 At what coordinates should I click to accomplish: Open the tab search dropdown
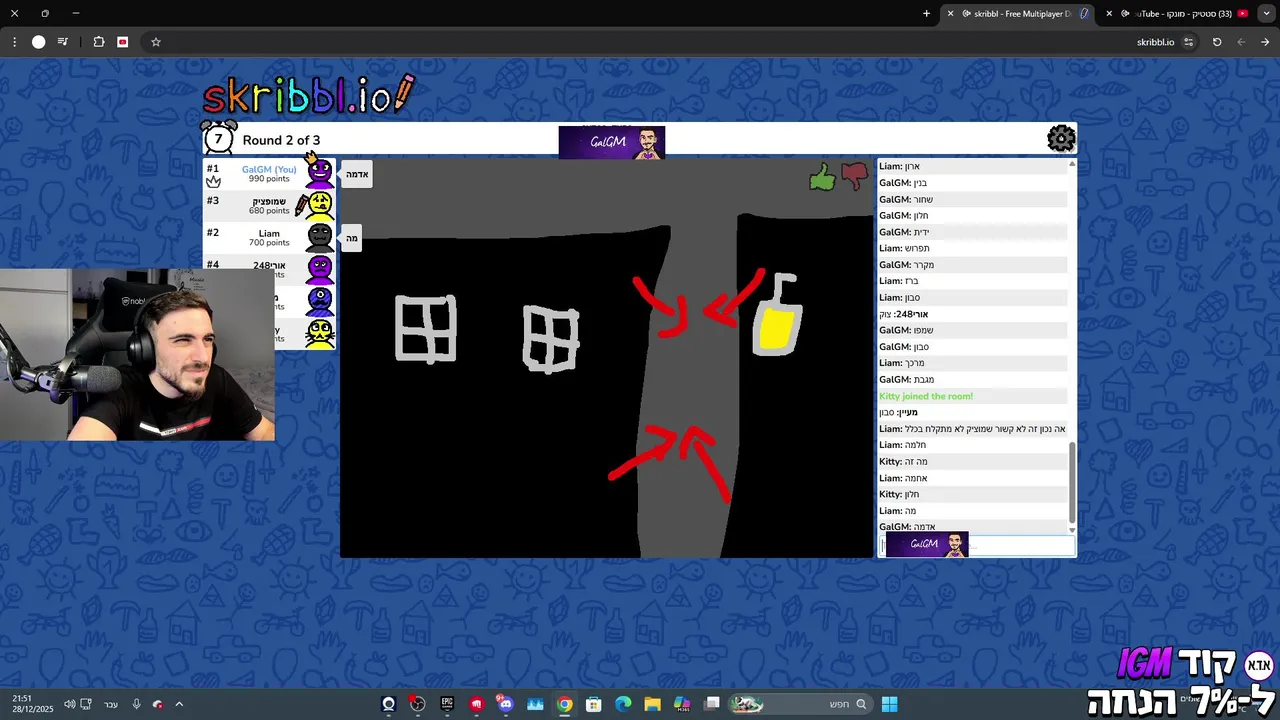(1266, 14)
